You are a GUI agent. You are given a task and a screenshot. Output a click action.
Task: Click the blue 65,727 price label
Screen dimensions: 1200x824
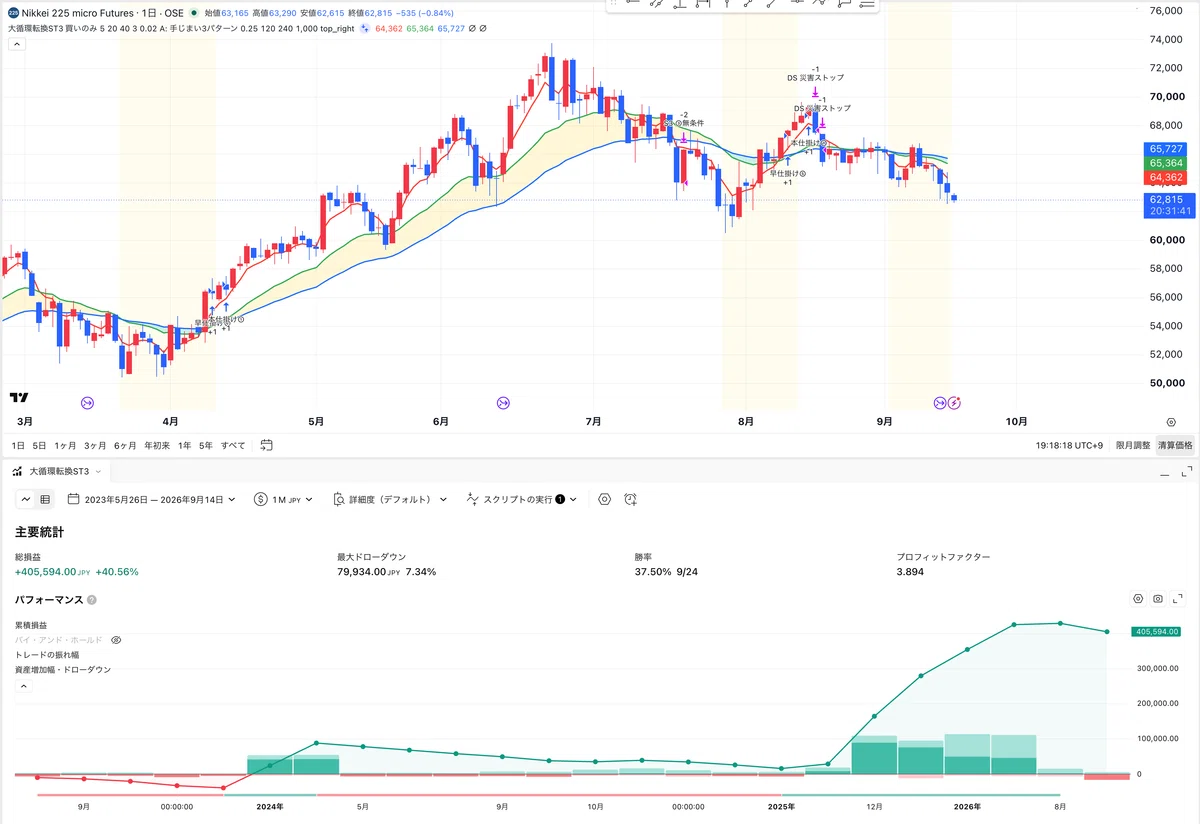point(1166,148)
